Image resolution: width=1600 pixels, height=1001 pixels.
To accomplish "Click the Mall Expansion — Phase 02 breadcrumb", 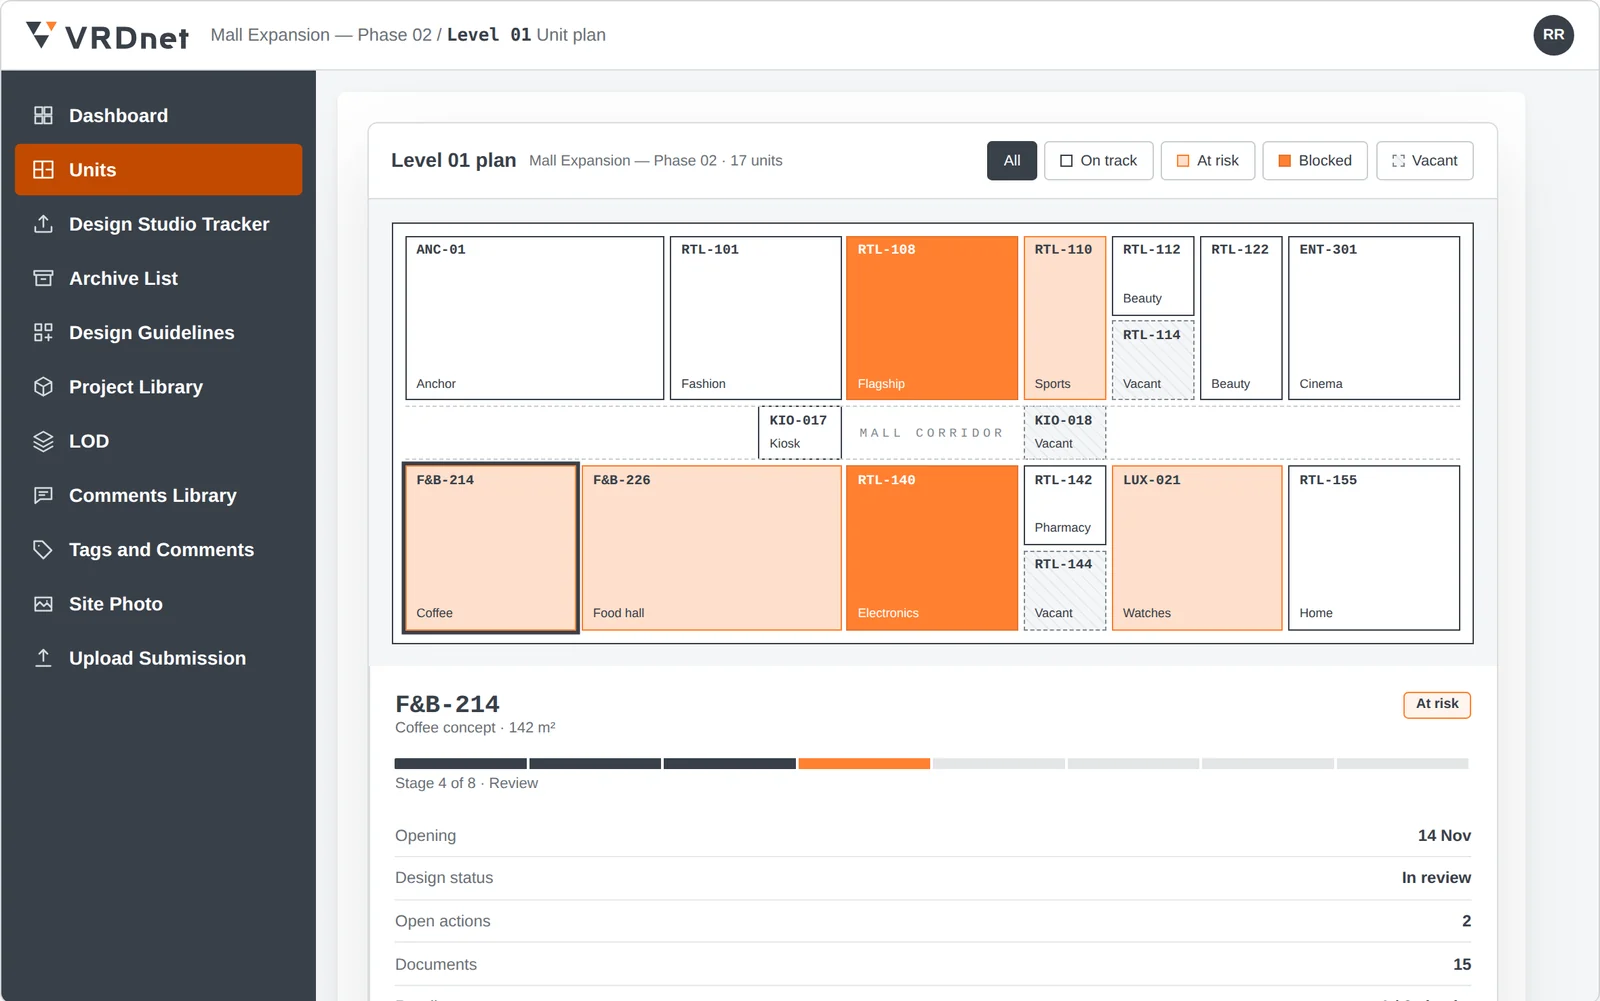I will point(321,35).
